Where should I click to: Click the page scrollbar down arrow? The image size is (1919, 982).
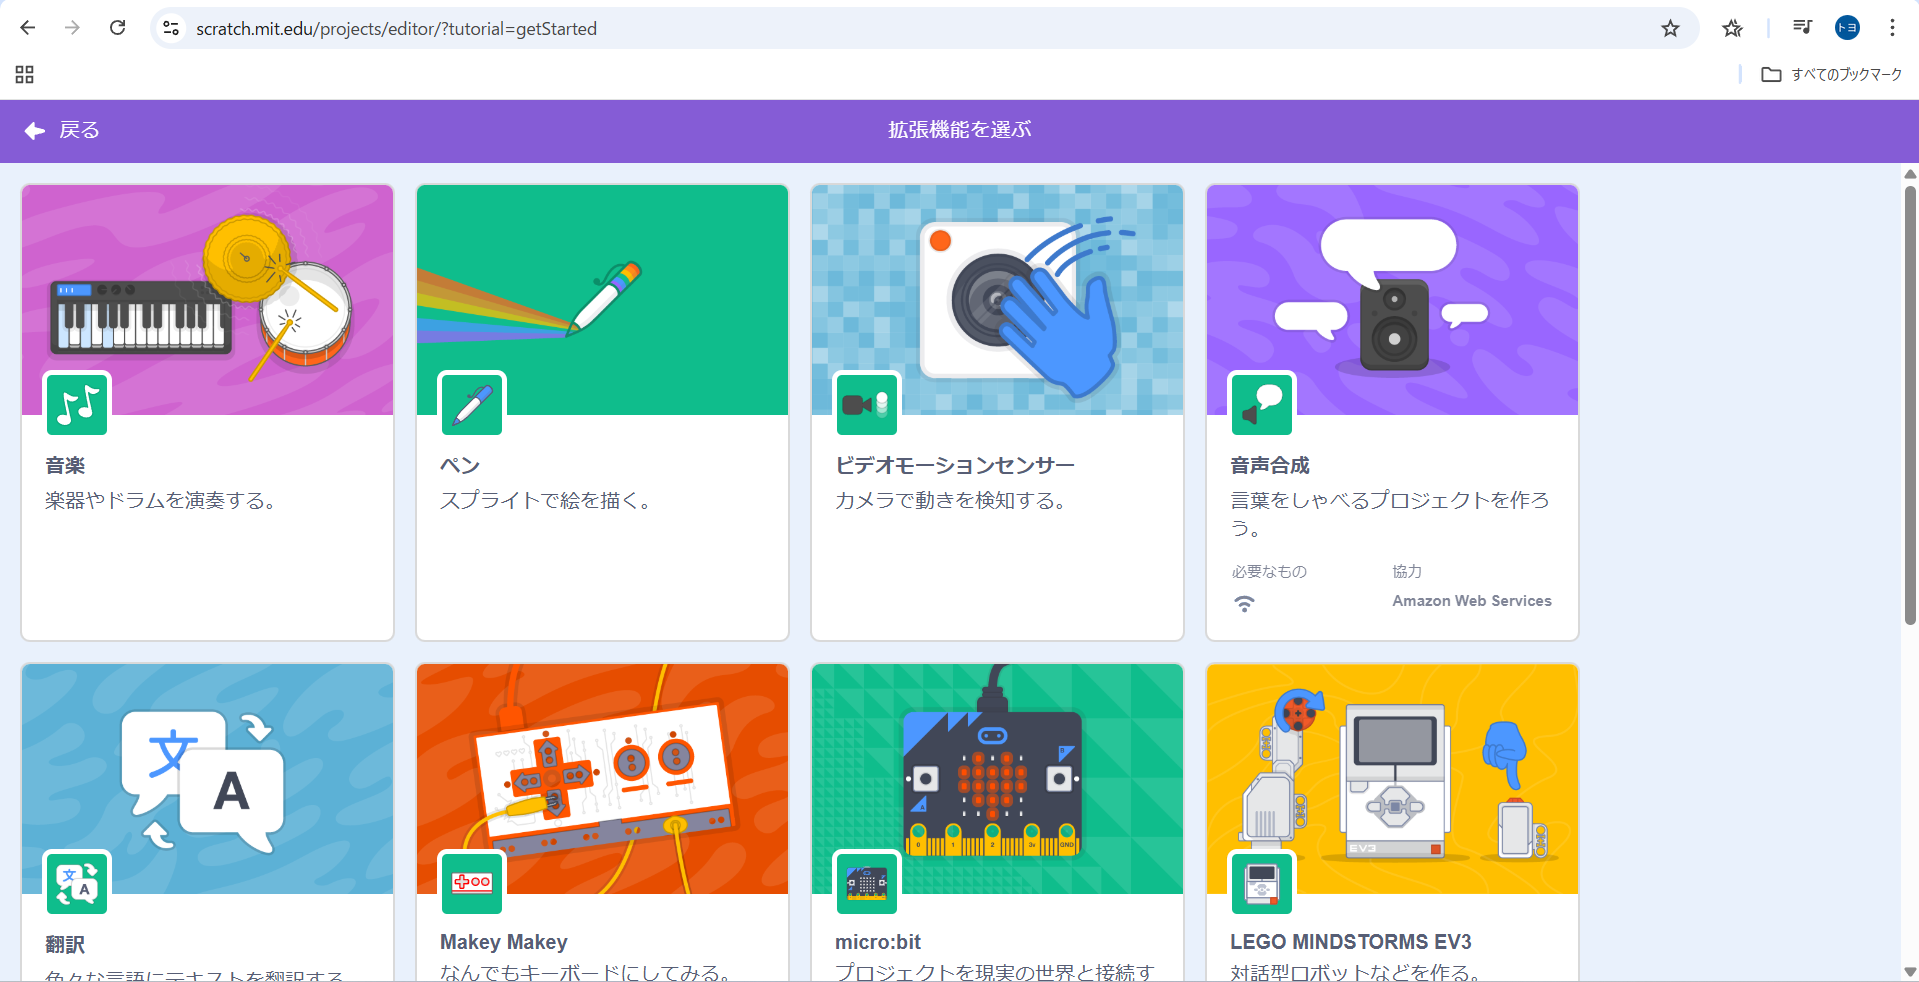click(x=1910, y=971)
